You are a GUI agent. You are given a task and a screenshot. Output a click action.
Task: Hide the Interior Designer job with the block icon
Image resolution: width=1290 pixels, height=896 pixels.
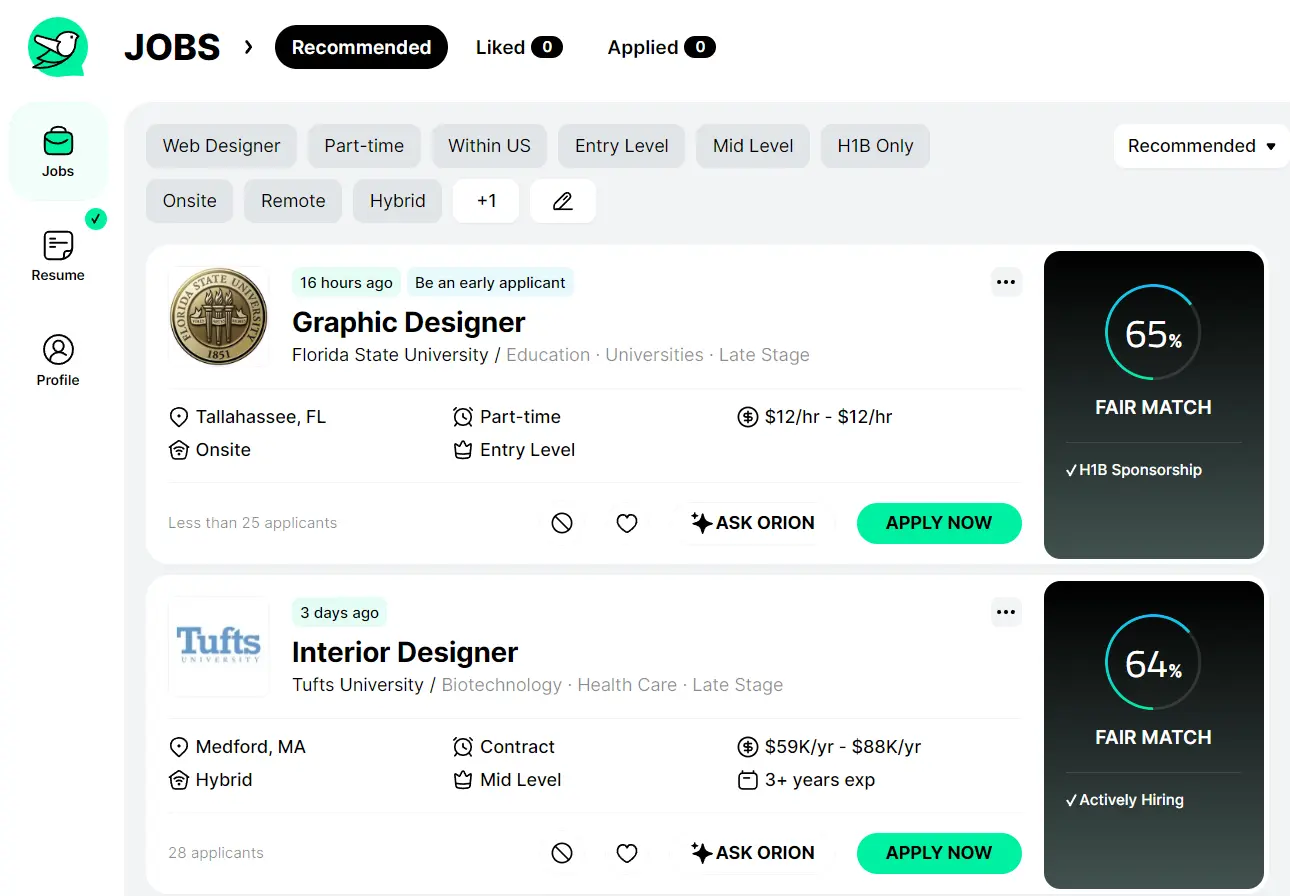tap(562, 852)
